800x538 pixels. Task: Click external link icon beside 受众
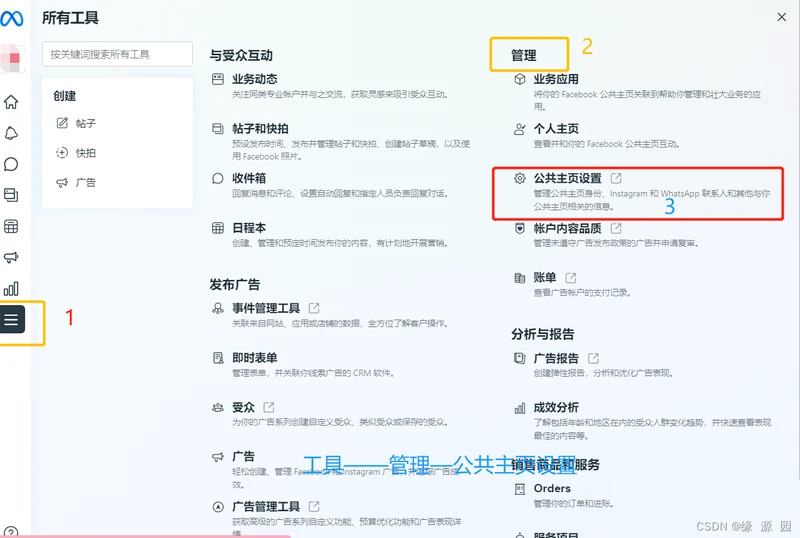tap(268, 407)
